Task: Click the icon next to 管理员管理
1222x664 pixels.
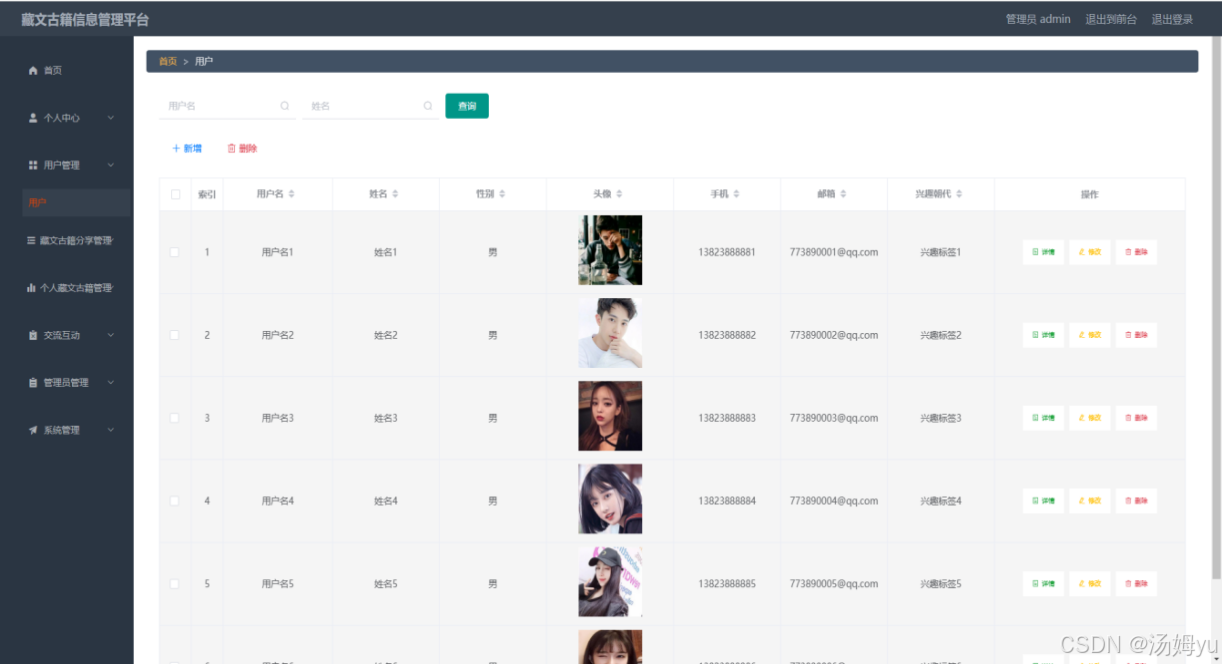Action: click(x=33, y=382)
